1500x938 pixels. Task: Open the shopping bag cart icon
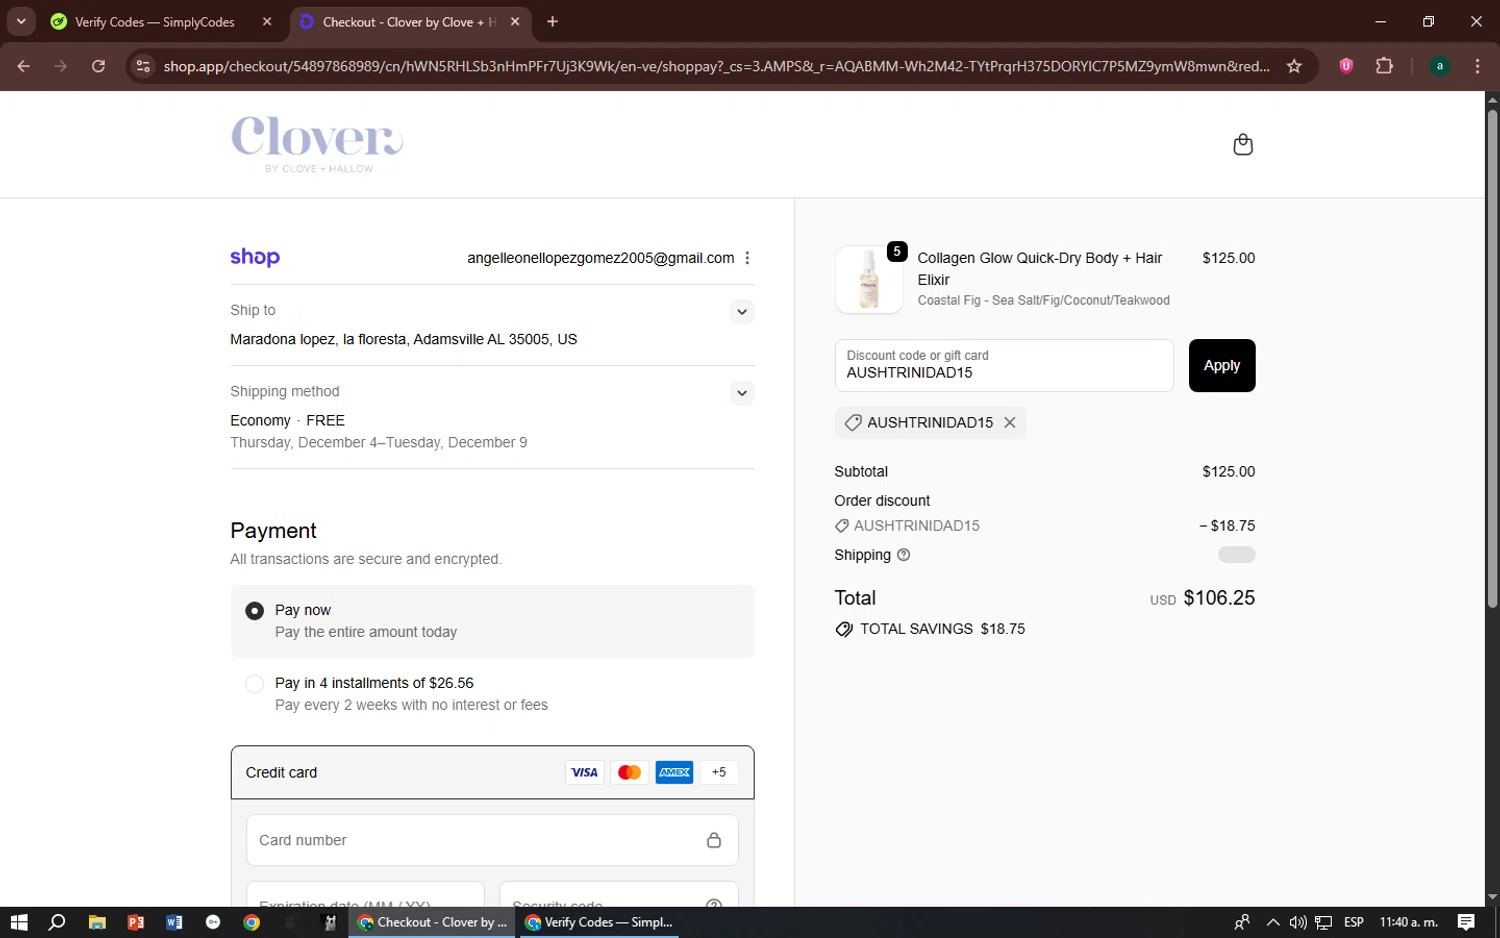[x=1243, y=145]
